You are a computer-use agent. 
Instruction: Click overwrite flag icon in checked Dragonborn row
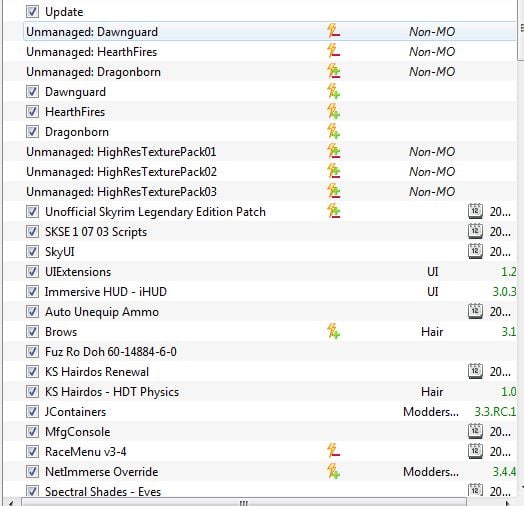[333, 131]
